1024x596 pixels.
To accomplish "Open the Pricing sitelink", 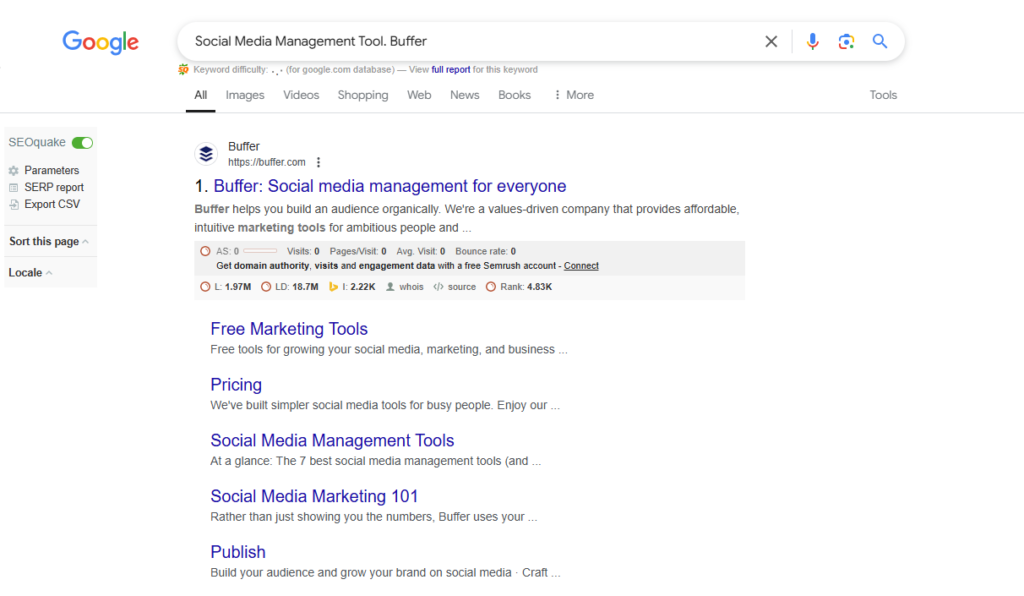I will [x=236, y=385].
